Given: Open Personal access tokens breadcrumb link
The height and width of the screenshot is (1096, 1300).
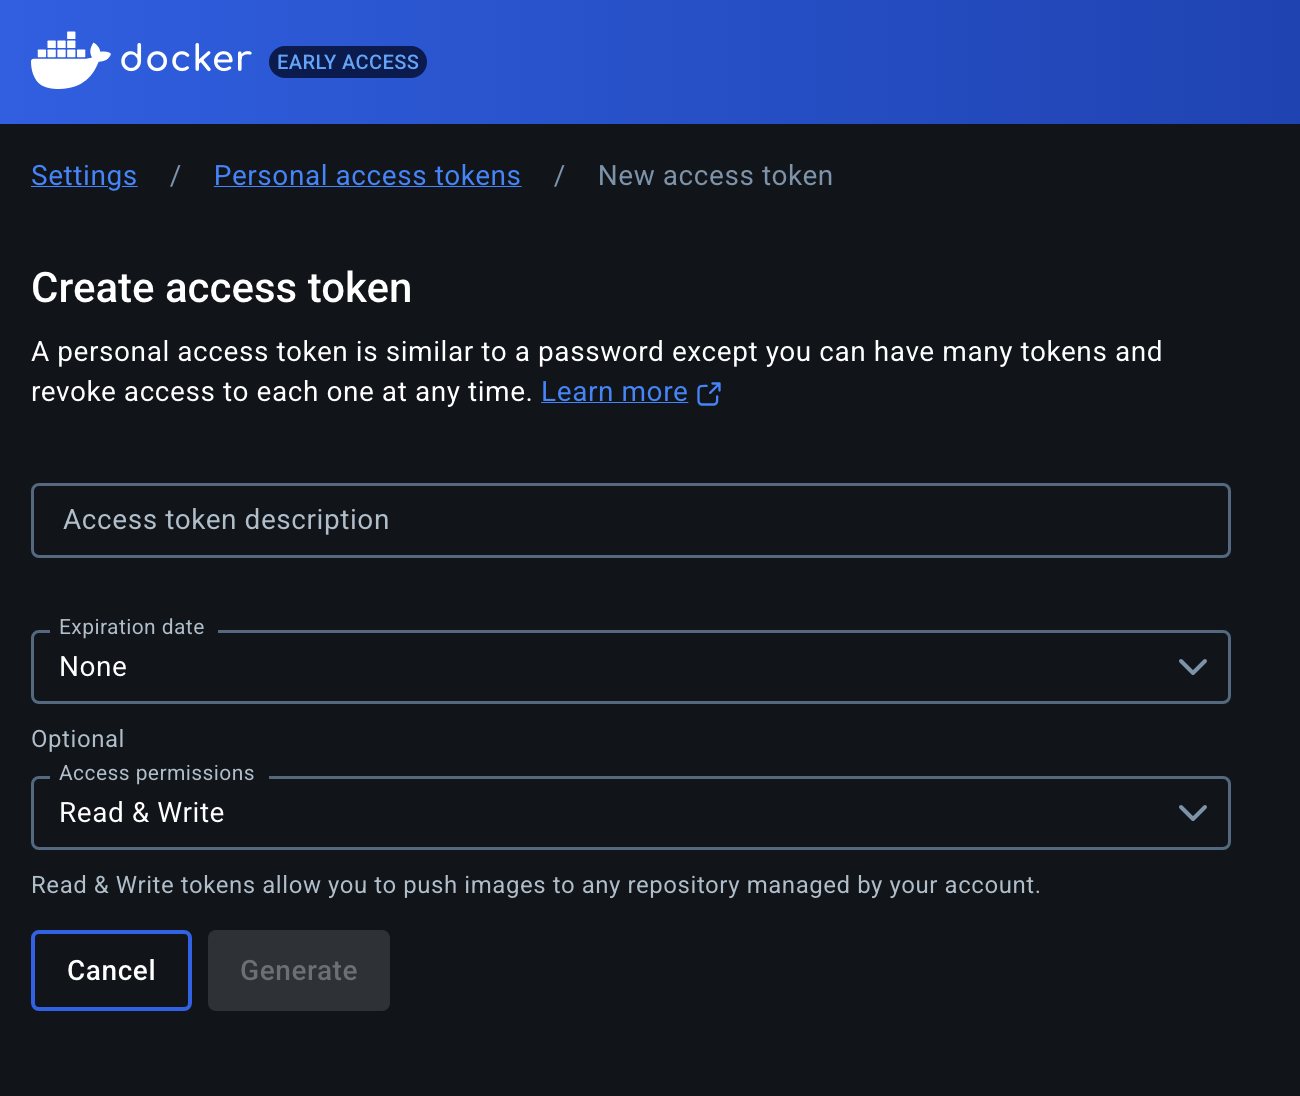Looking at the screenshot, I should point(367,175).
